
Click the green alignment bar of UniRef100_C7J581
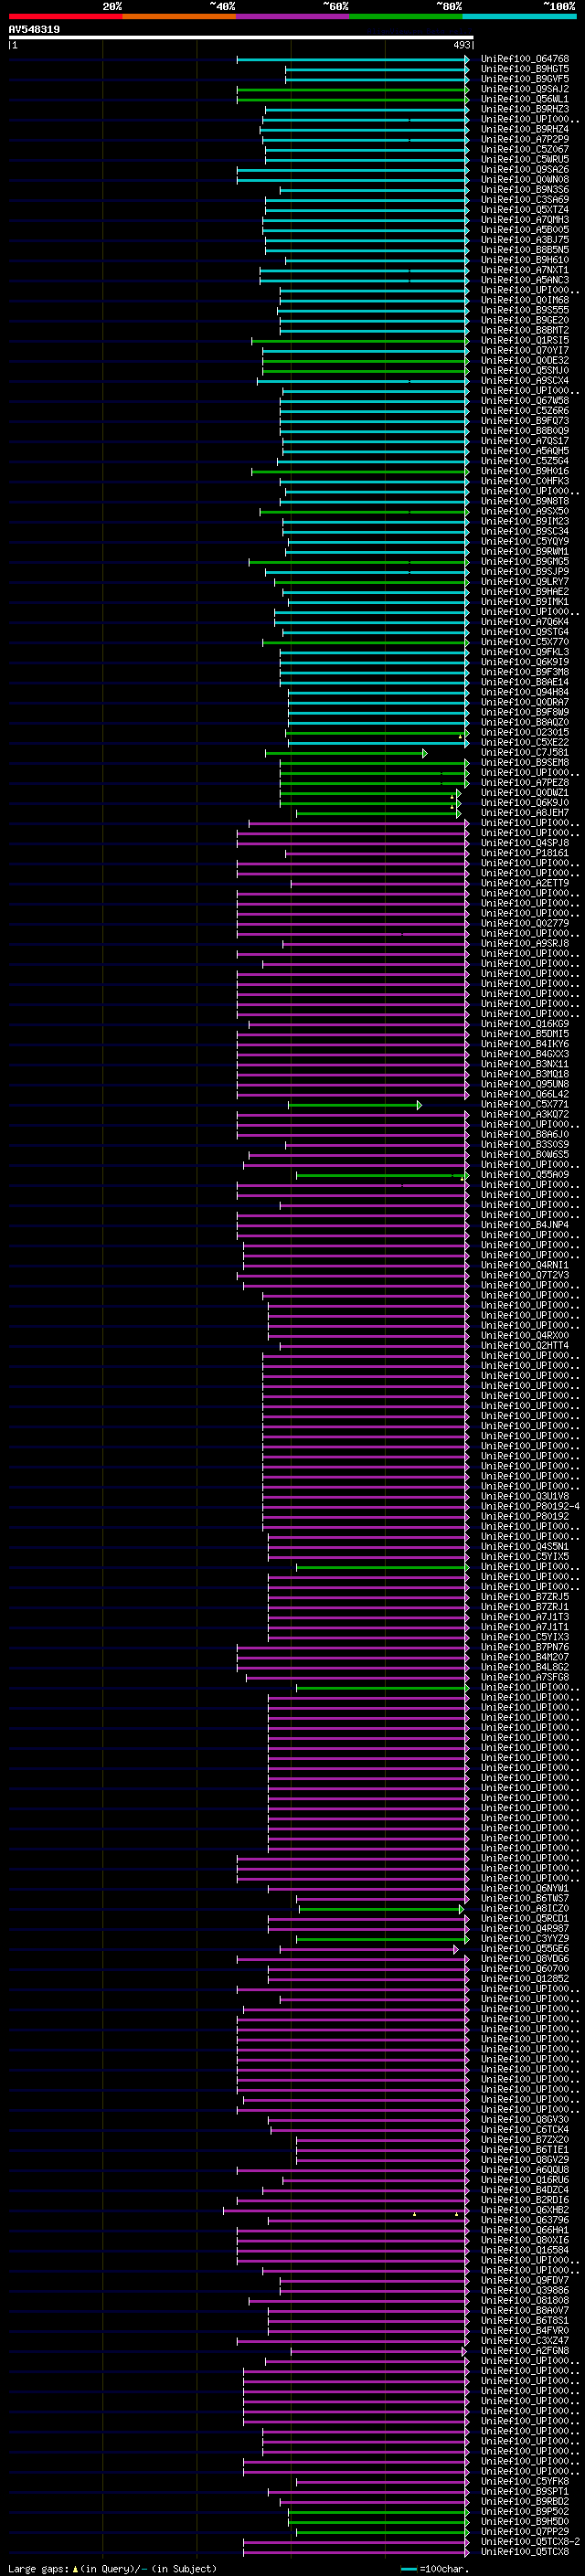tap(346, 753)
